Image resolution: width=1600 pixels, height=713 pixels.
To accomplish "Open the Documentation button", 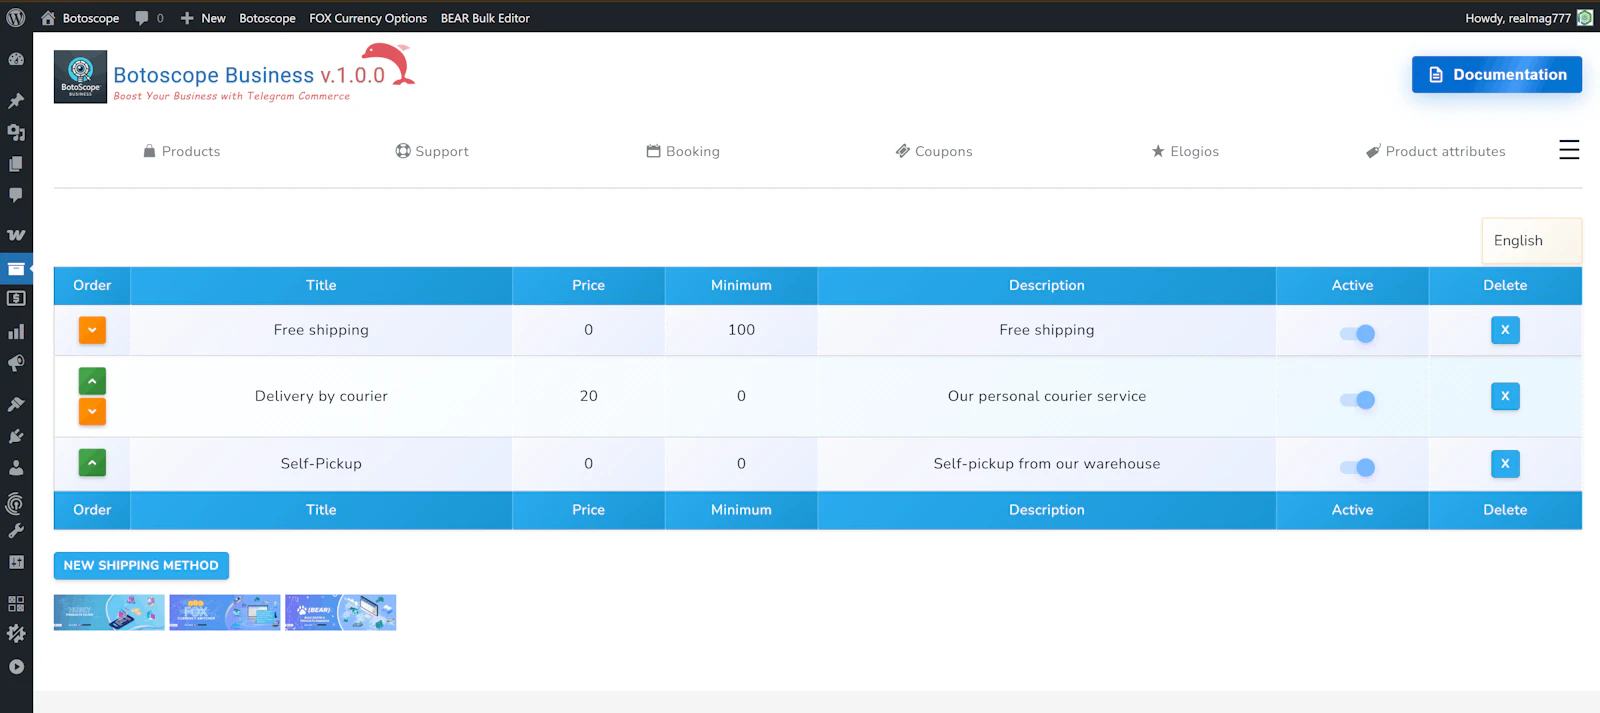I will click(x=1497, y=74).
